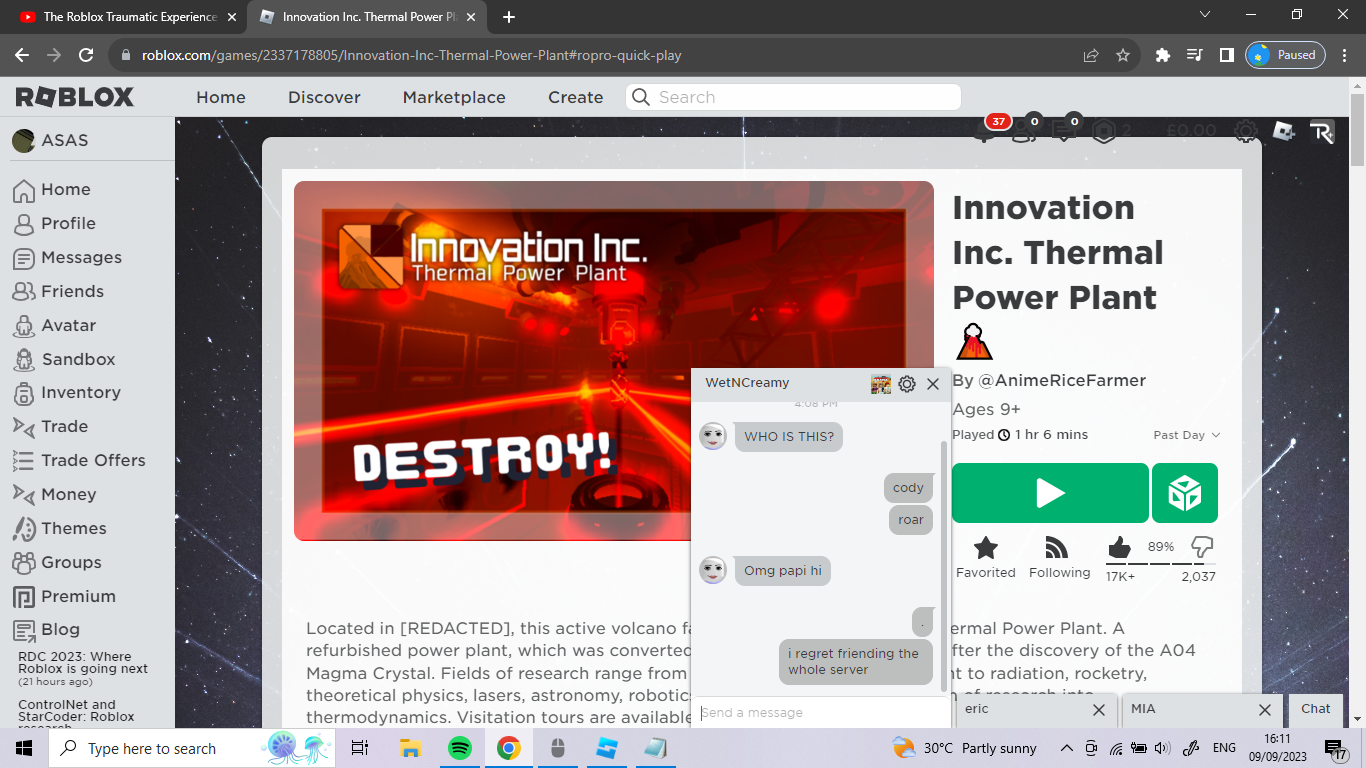
Task: Open Discover in top navigation
Action: tap(324, 97)
